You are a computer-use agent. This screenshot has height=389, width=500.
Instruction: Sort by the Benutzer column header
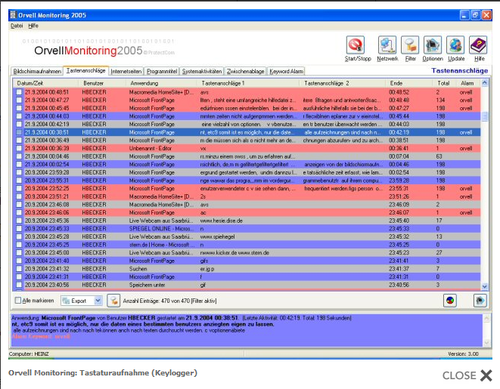coord(103,83)
